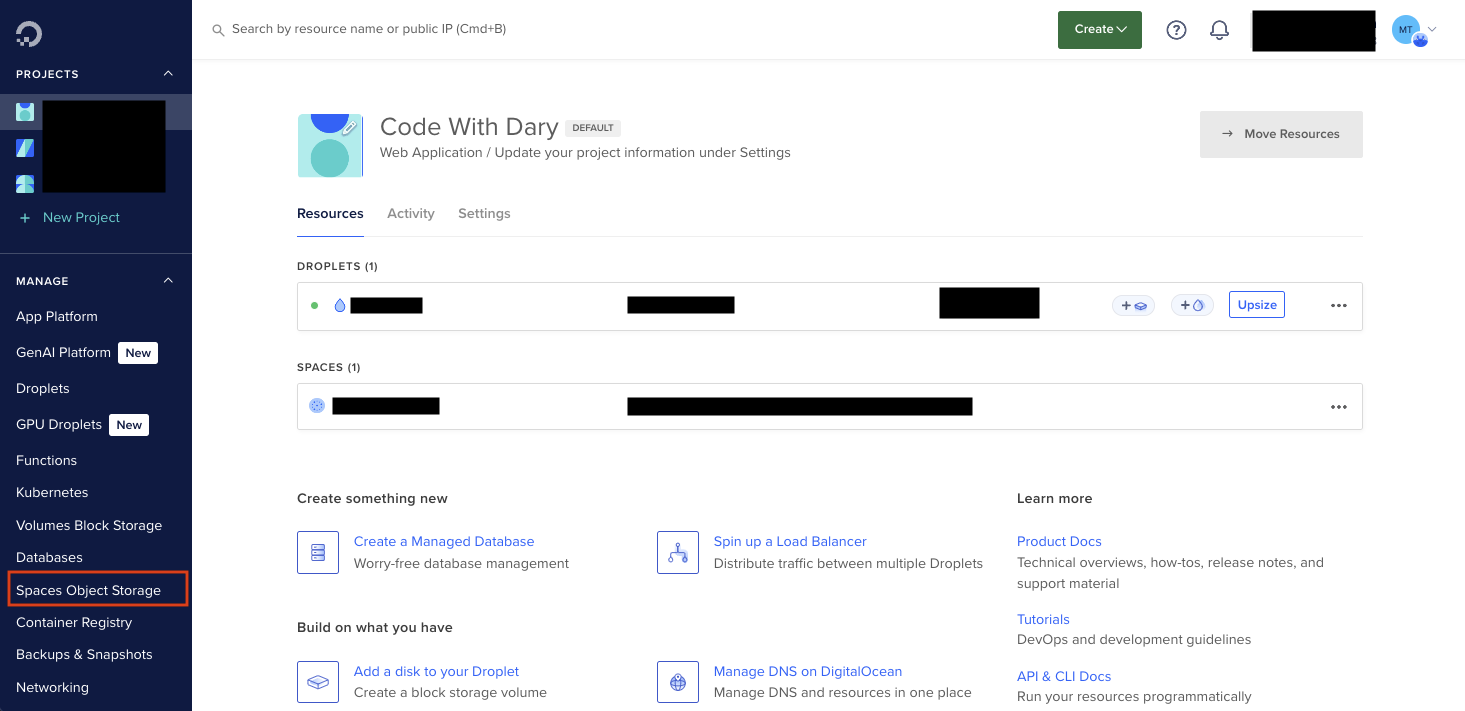1465x711 pixels.
Task: Click the second project icon in the sidebar
Action: (25, 148)
